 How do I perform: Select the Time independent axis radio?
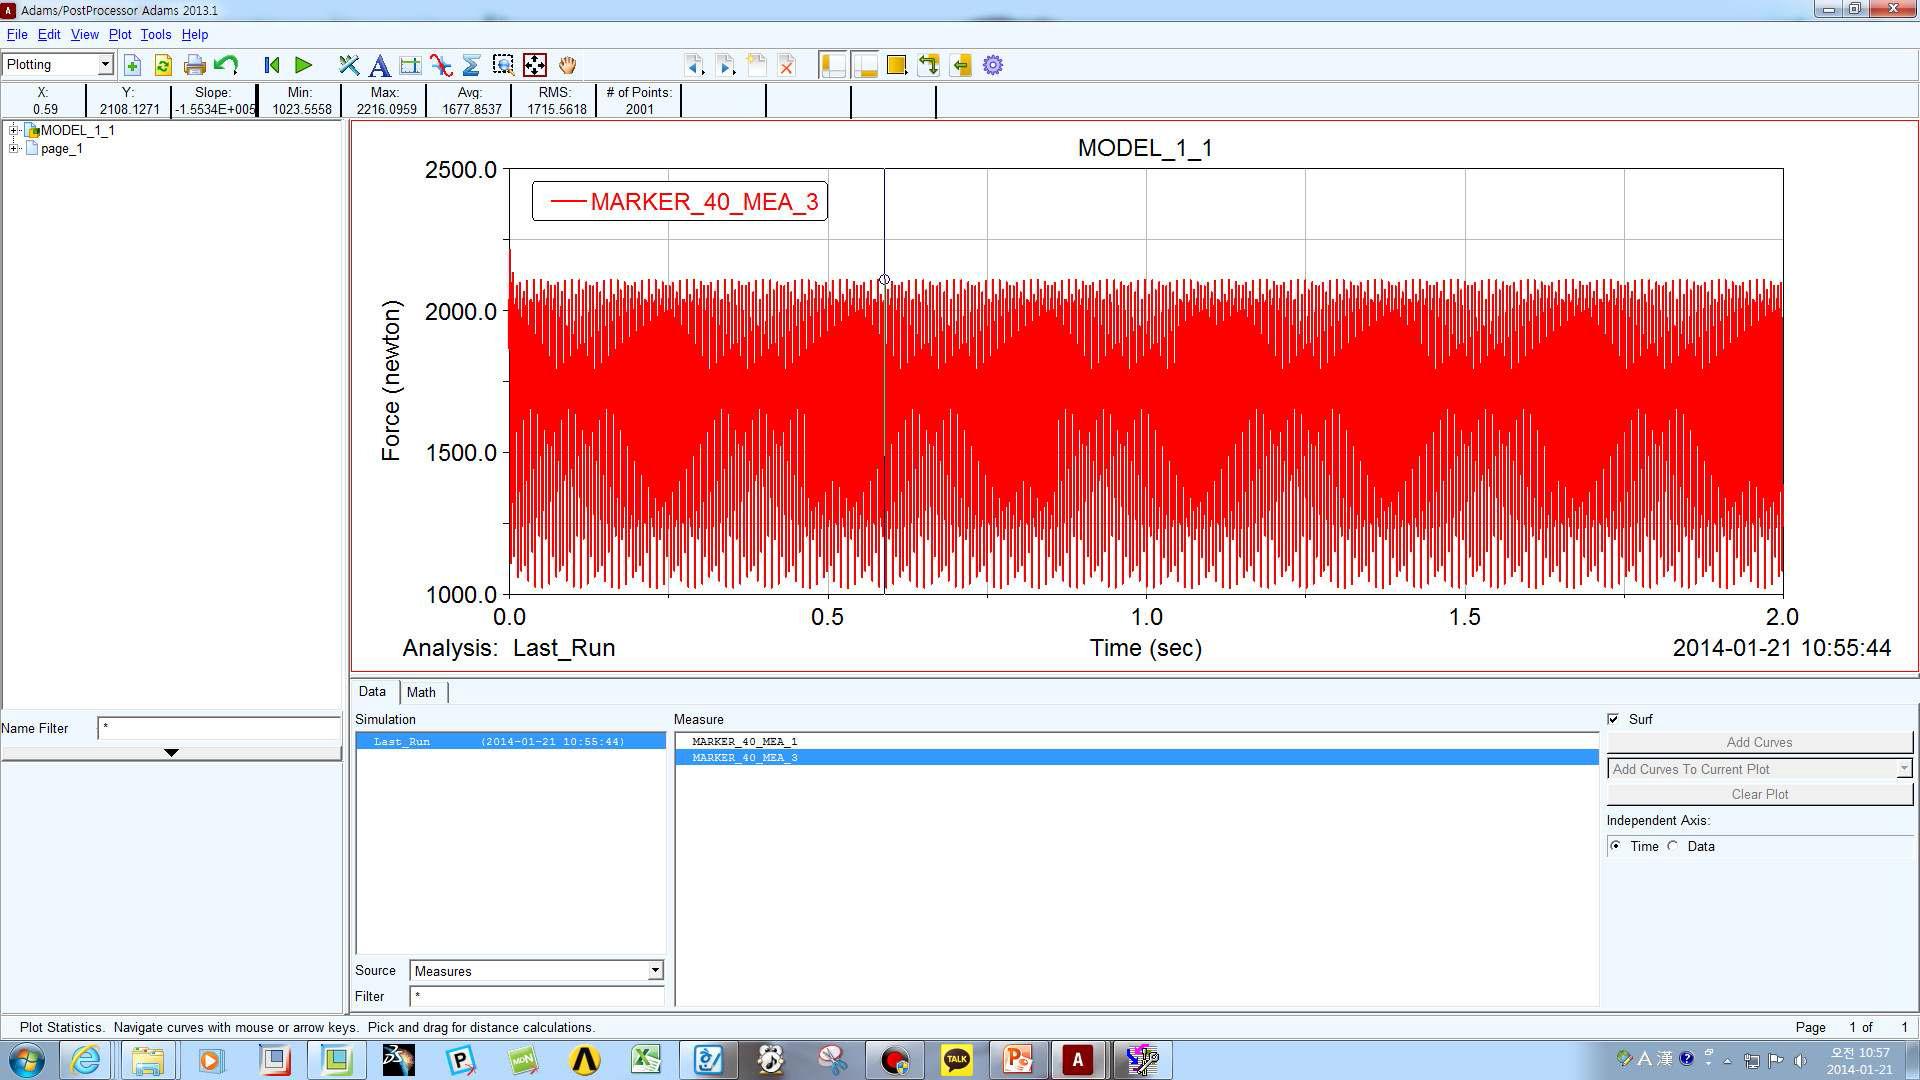[x=1616, y=846]
